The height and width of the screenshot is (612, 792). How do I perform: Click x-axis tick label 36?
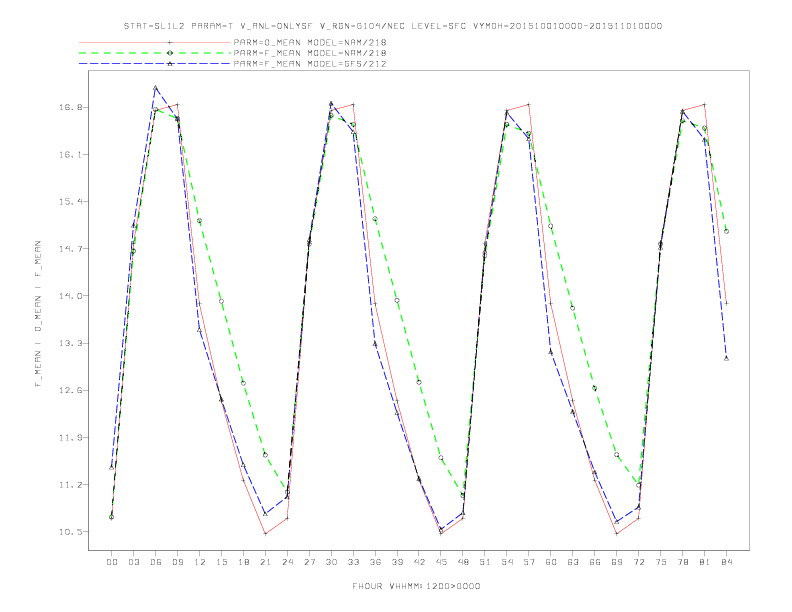coord(375,562)
